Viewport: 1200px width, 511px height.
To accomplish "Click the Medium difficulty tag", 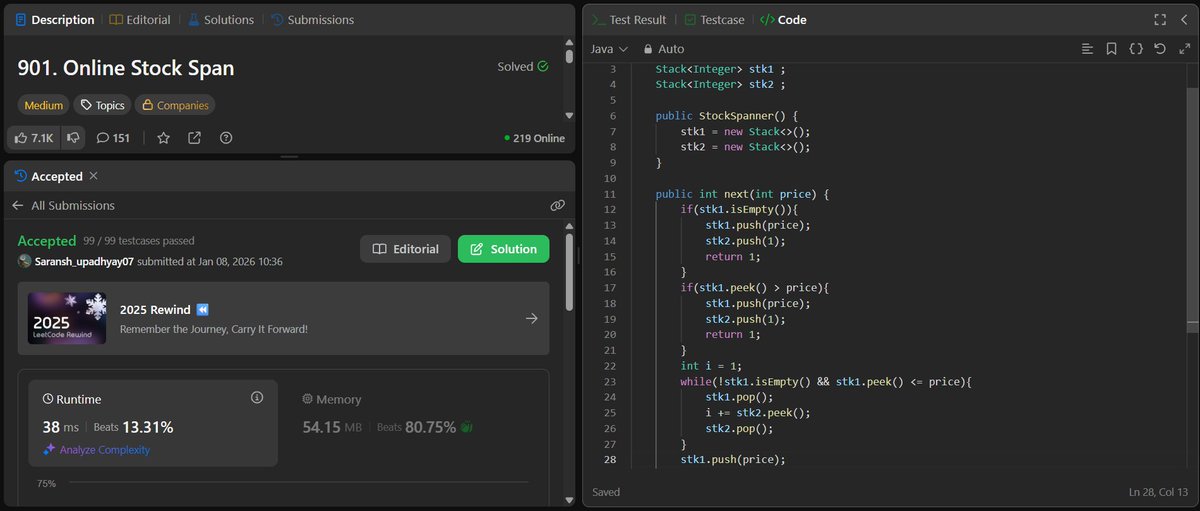I will [x=43, y=105].
